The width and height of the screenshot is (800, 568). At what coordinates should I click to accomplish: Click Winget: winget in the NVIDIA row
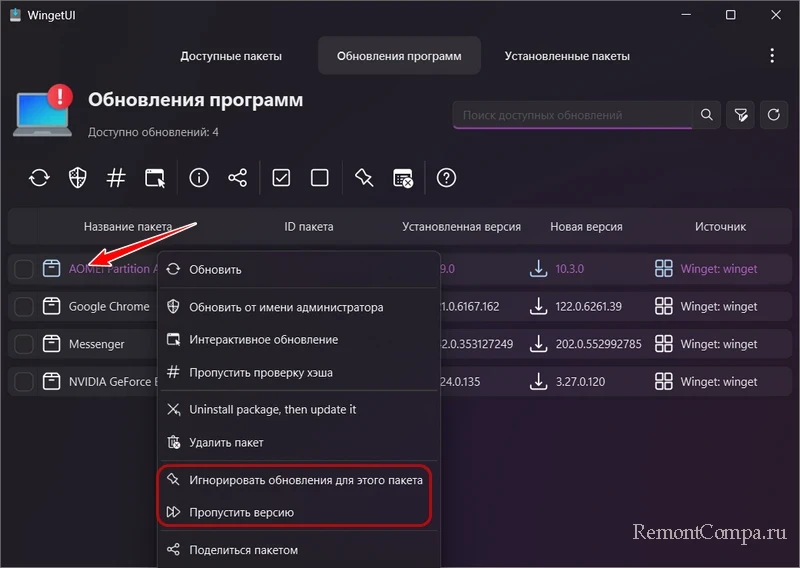(x=719, y=382)
